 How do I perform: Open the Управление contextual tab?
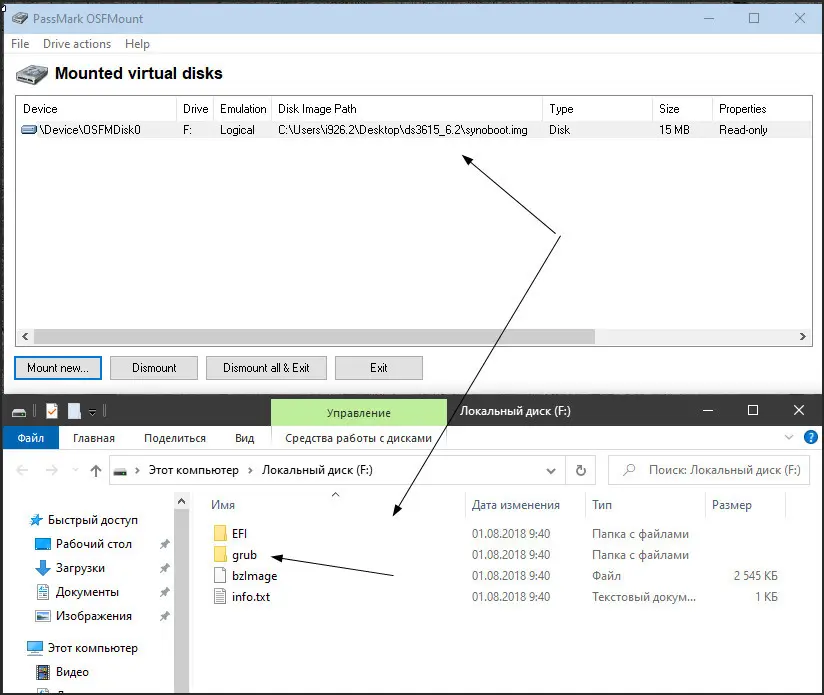click(x=359, y=413)
